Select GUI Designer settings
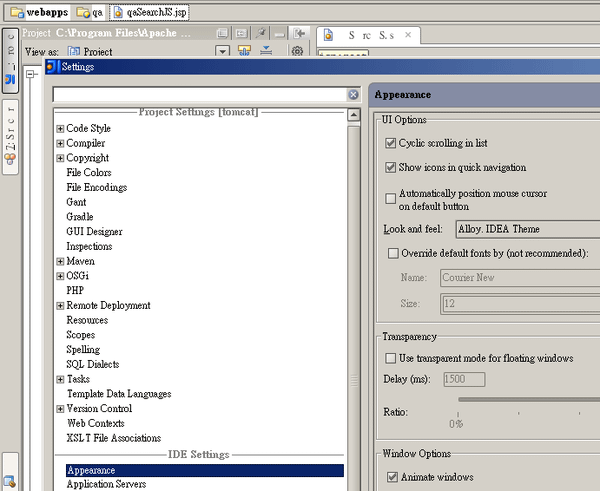 click(94, 232)
